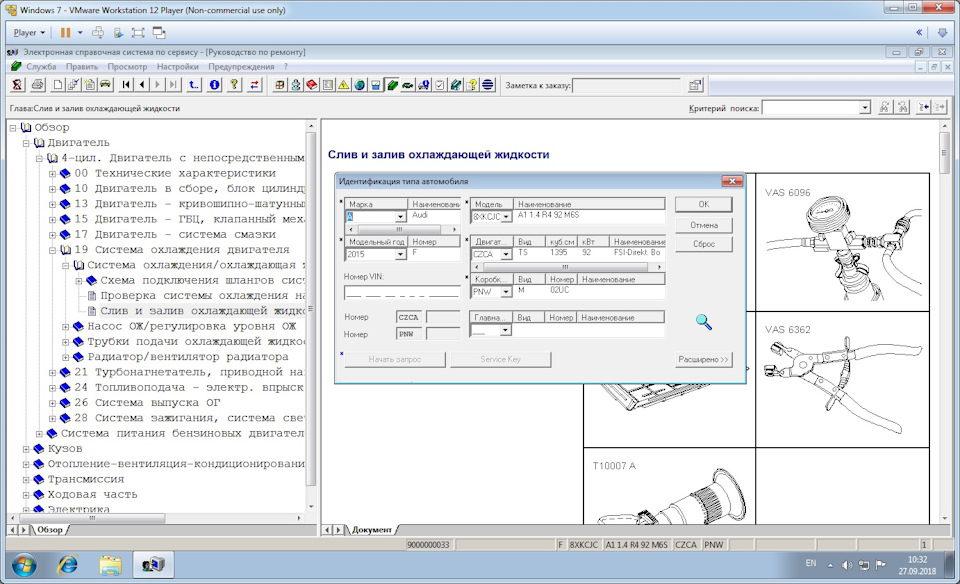960x584 pixels.
Task: Click the yellow warning triangle toolbar icon
Action: click(343, 85)
